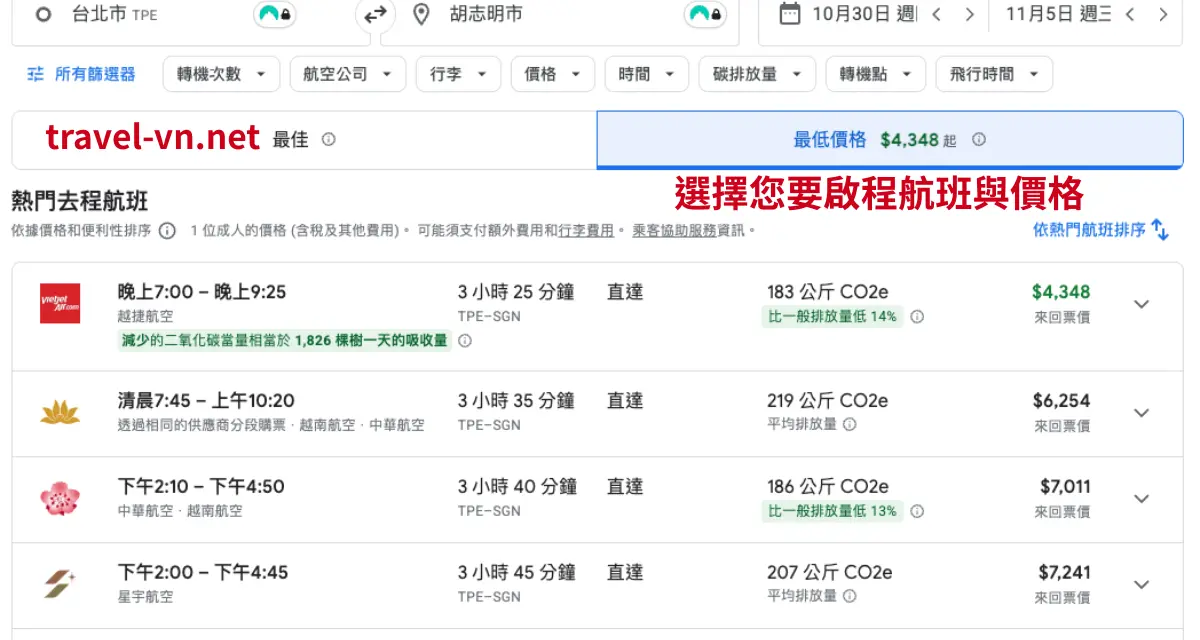Go to previous day for return 11月5日

(1129, 14)
